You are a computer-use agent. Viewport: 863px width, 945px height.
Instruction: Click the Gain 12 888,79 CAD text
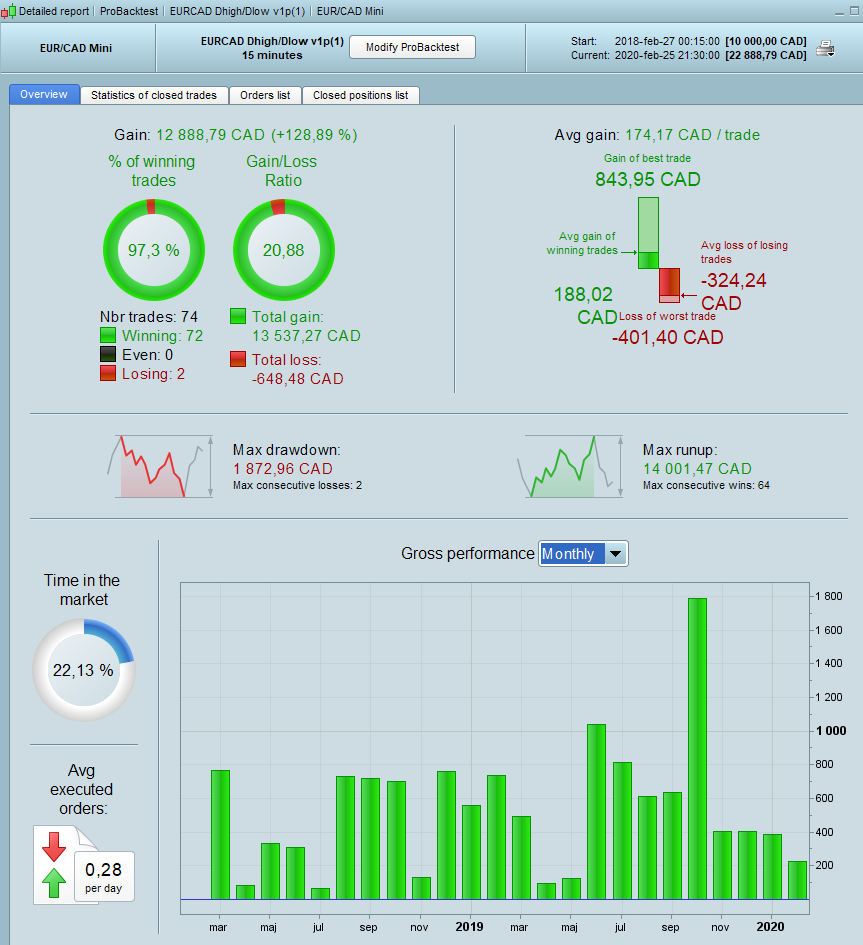point(236,134)
